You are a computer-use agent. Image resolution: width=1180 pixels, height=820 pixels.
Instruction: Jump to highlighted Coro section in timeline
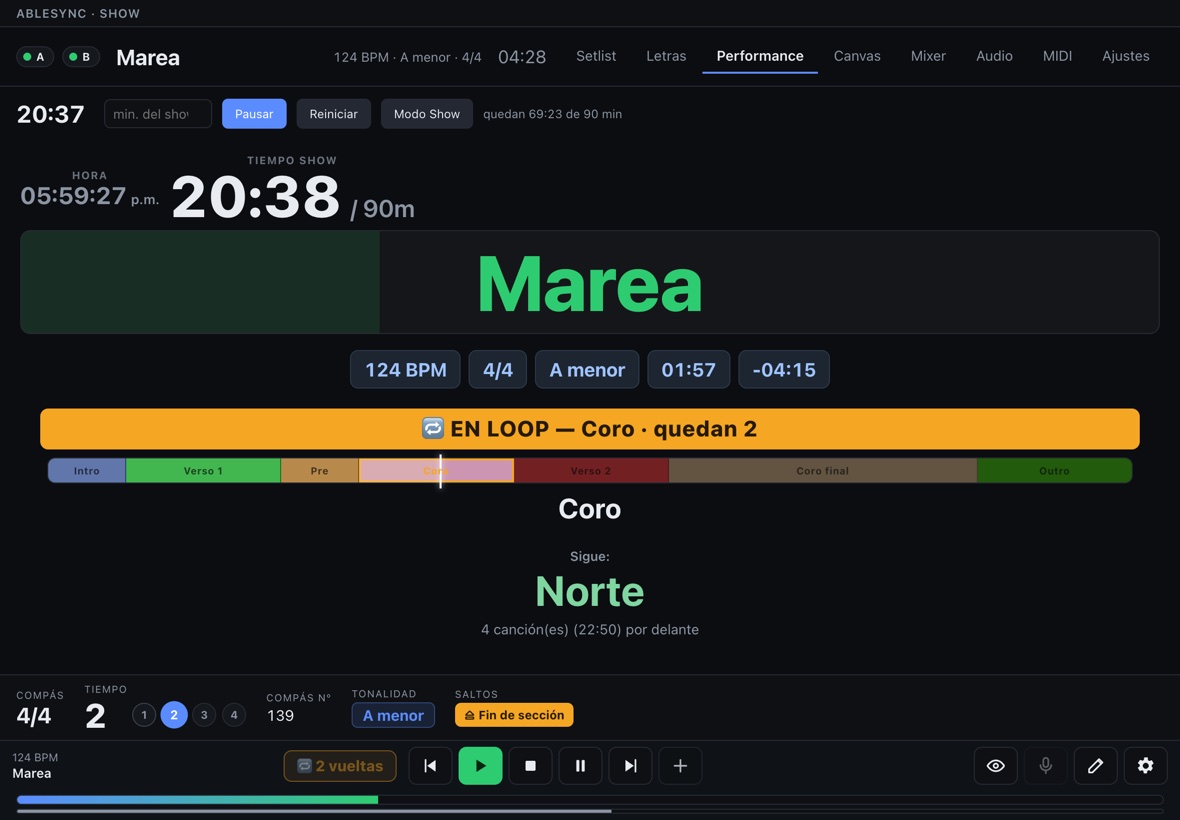[436, 471]
